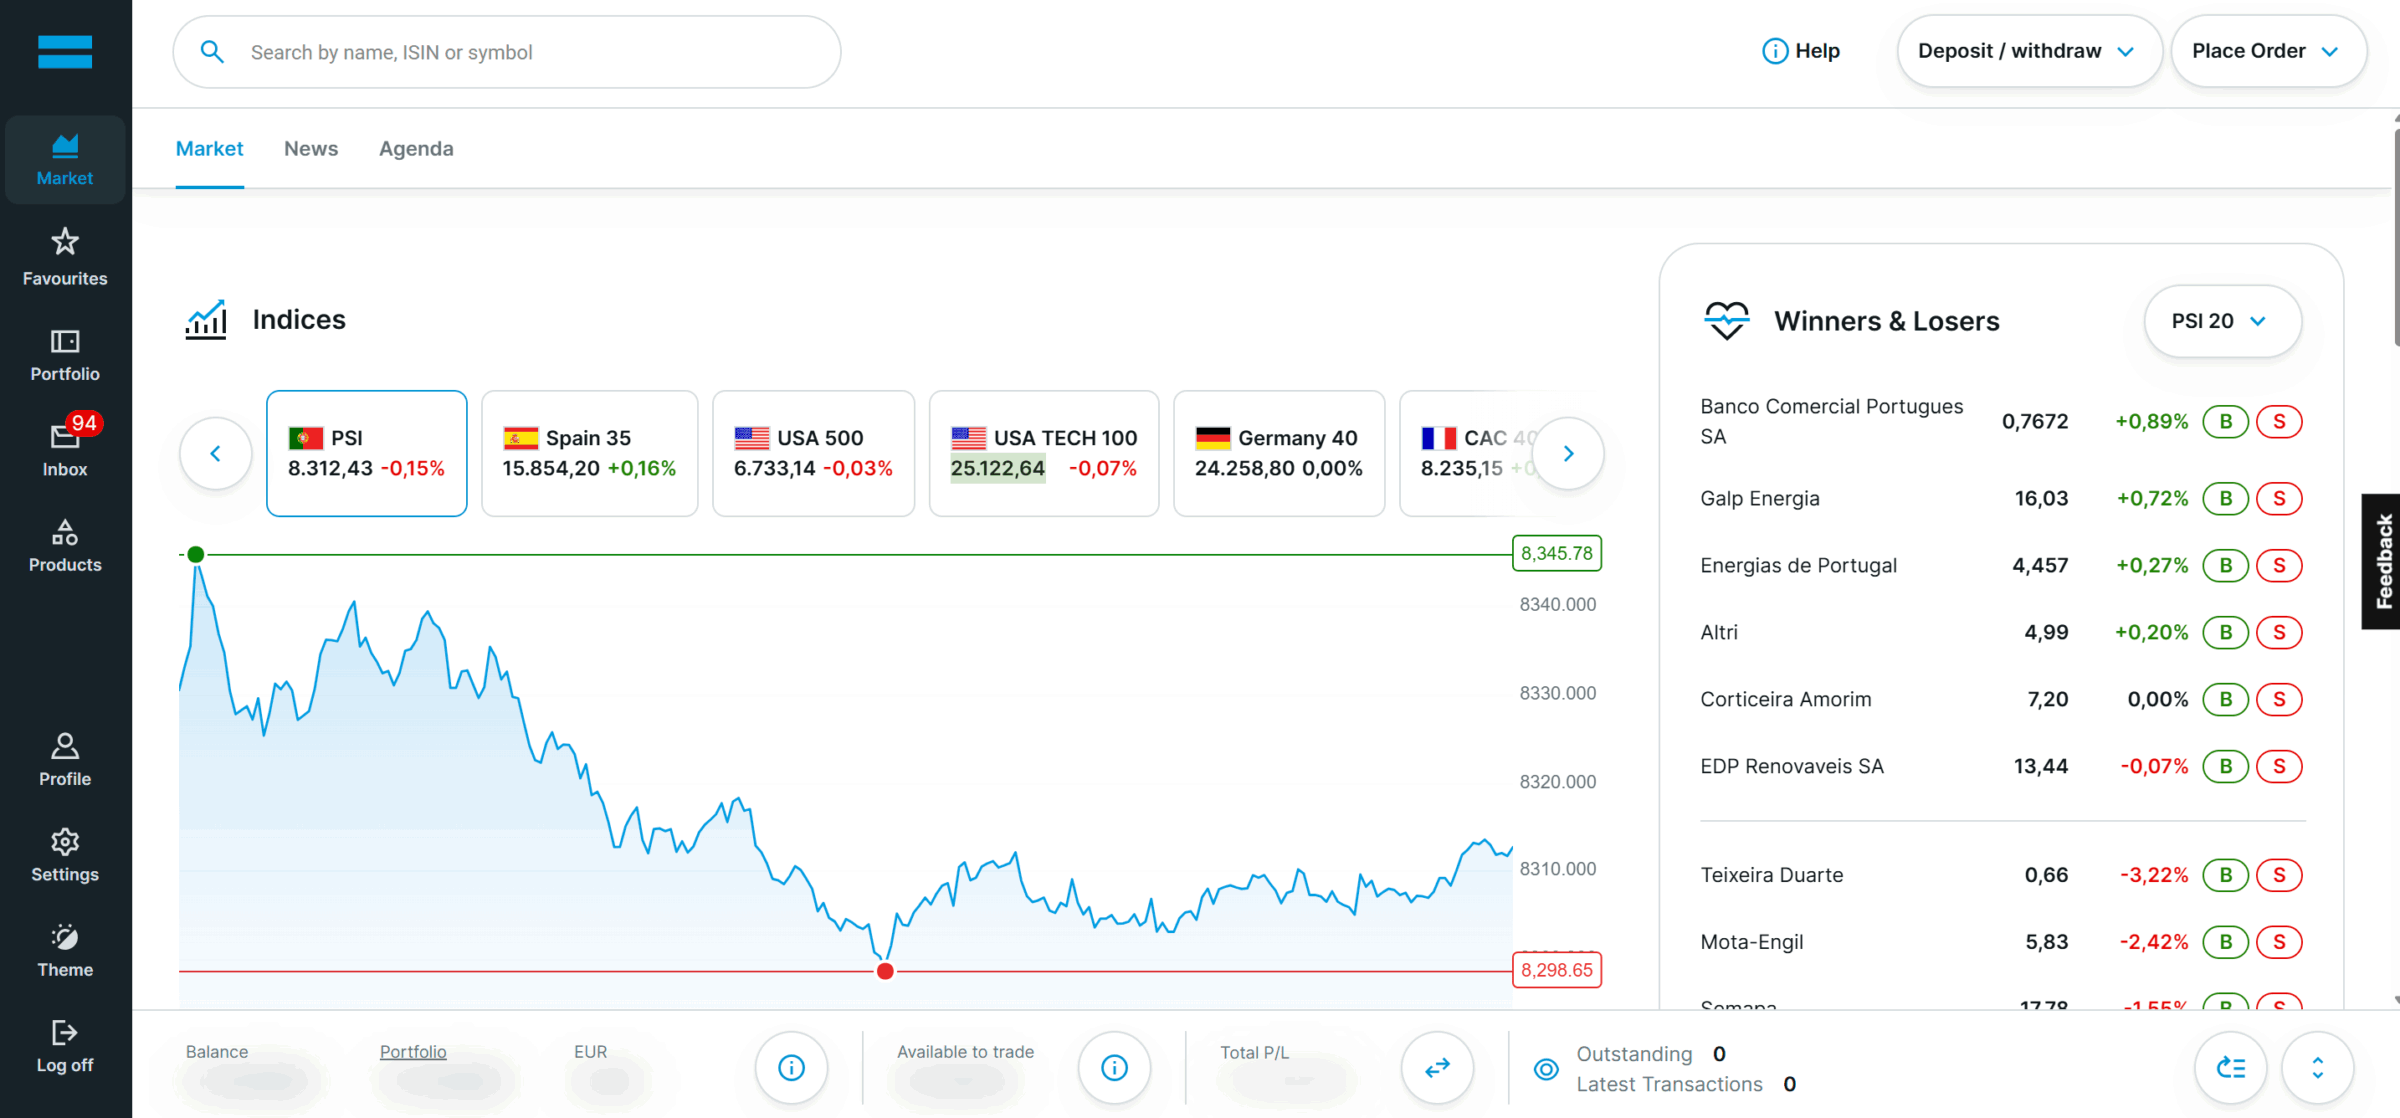
Task: Open Favourites star icon in sidebar
Action: [65, 243]
